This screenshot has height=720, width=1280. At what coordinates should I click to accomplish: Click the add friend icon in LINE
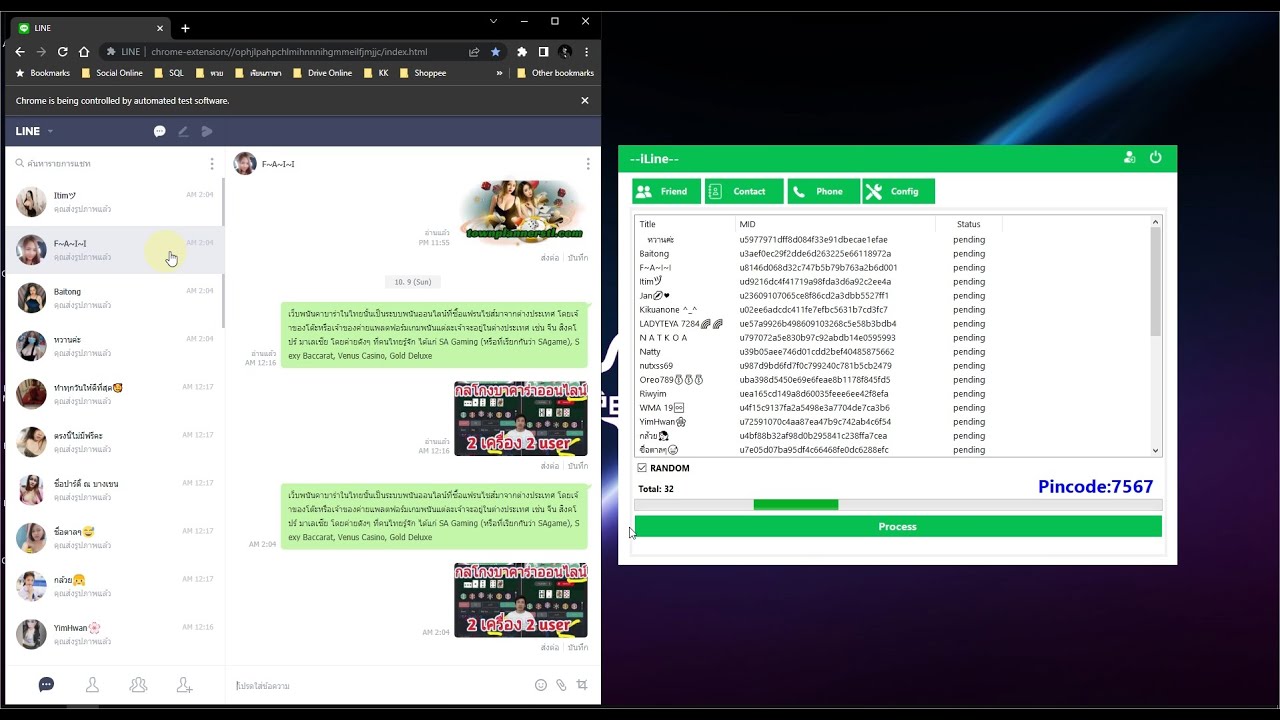pos(184,685)
